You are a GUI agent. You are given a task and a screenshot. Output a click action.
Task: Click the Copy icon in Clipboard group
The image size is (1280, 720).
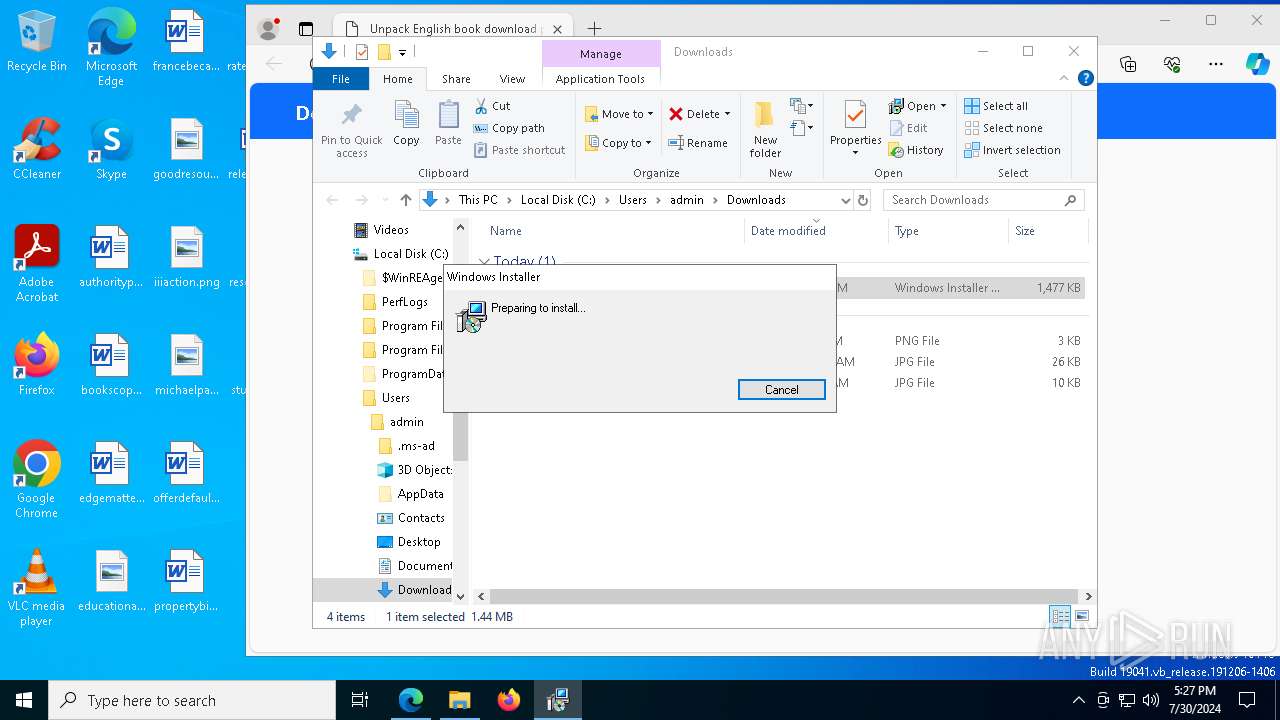(x=406, y=116)
